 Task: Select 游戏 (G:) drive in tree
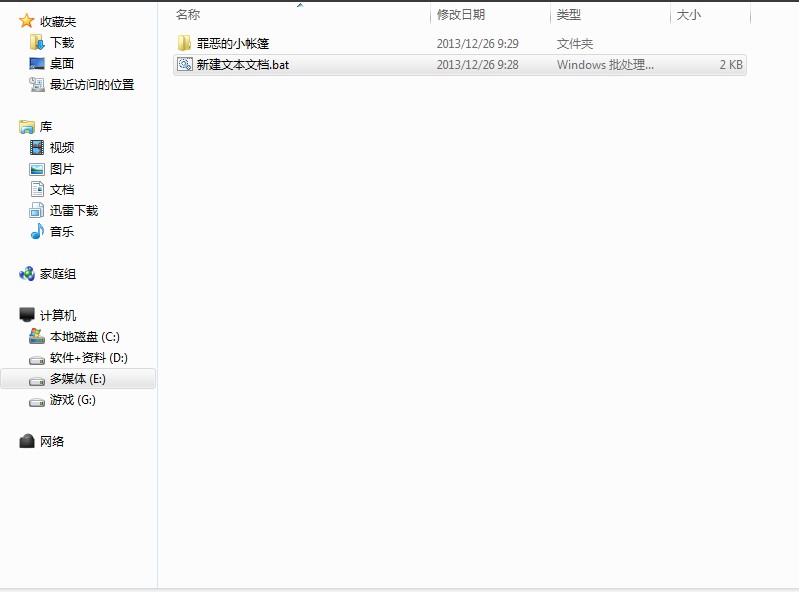pos(73,400)
